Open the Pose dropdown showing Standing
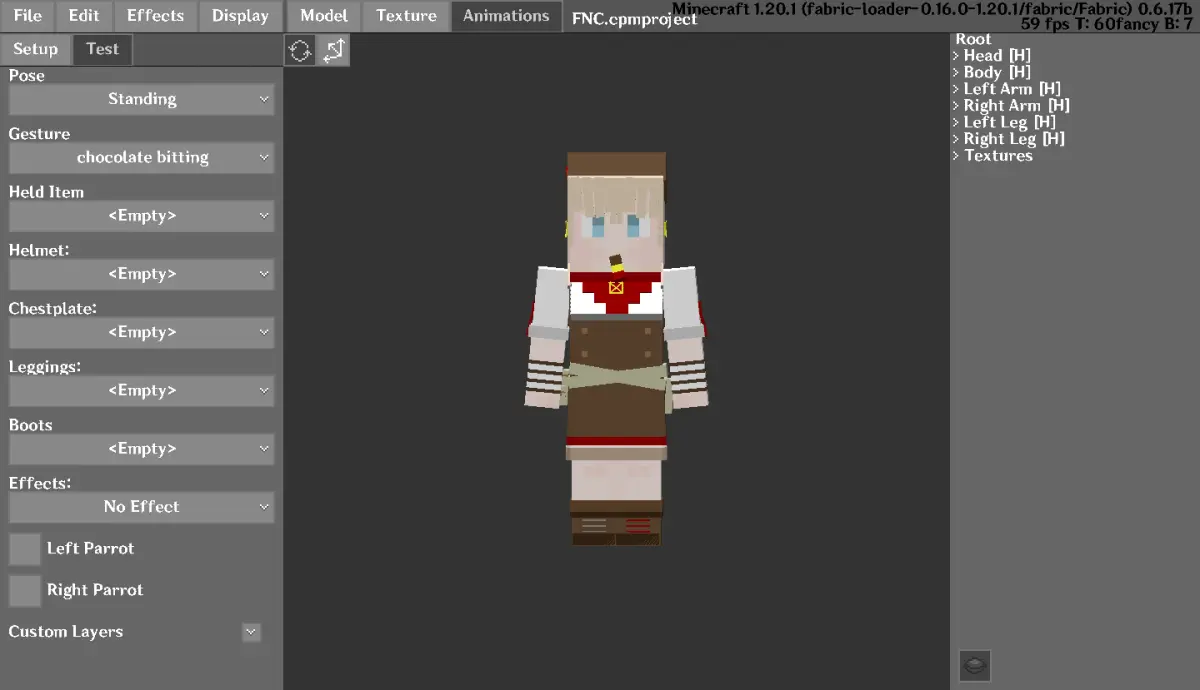The width and height of the screenshot is (1200, 690). pyautogui.click(x=141, y=99)
